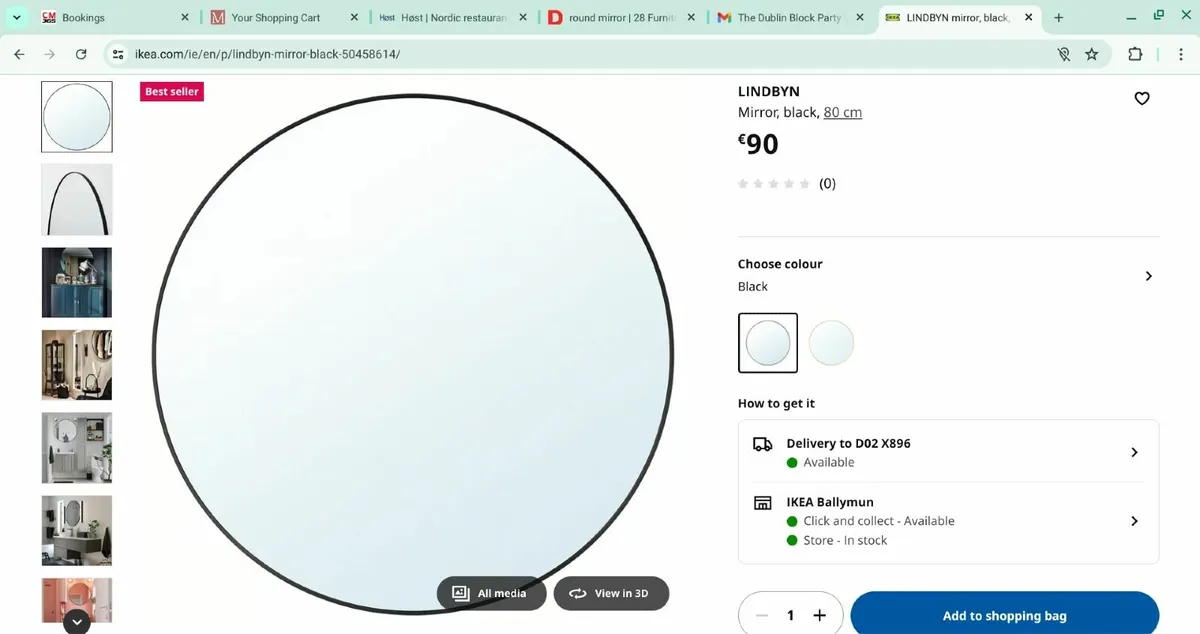Screen dimensions: 1200x634
Task: Expand the Choose colour section
Action: point(1148,275)
